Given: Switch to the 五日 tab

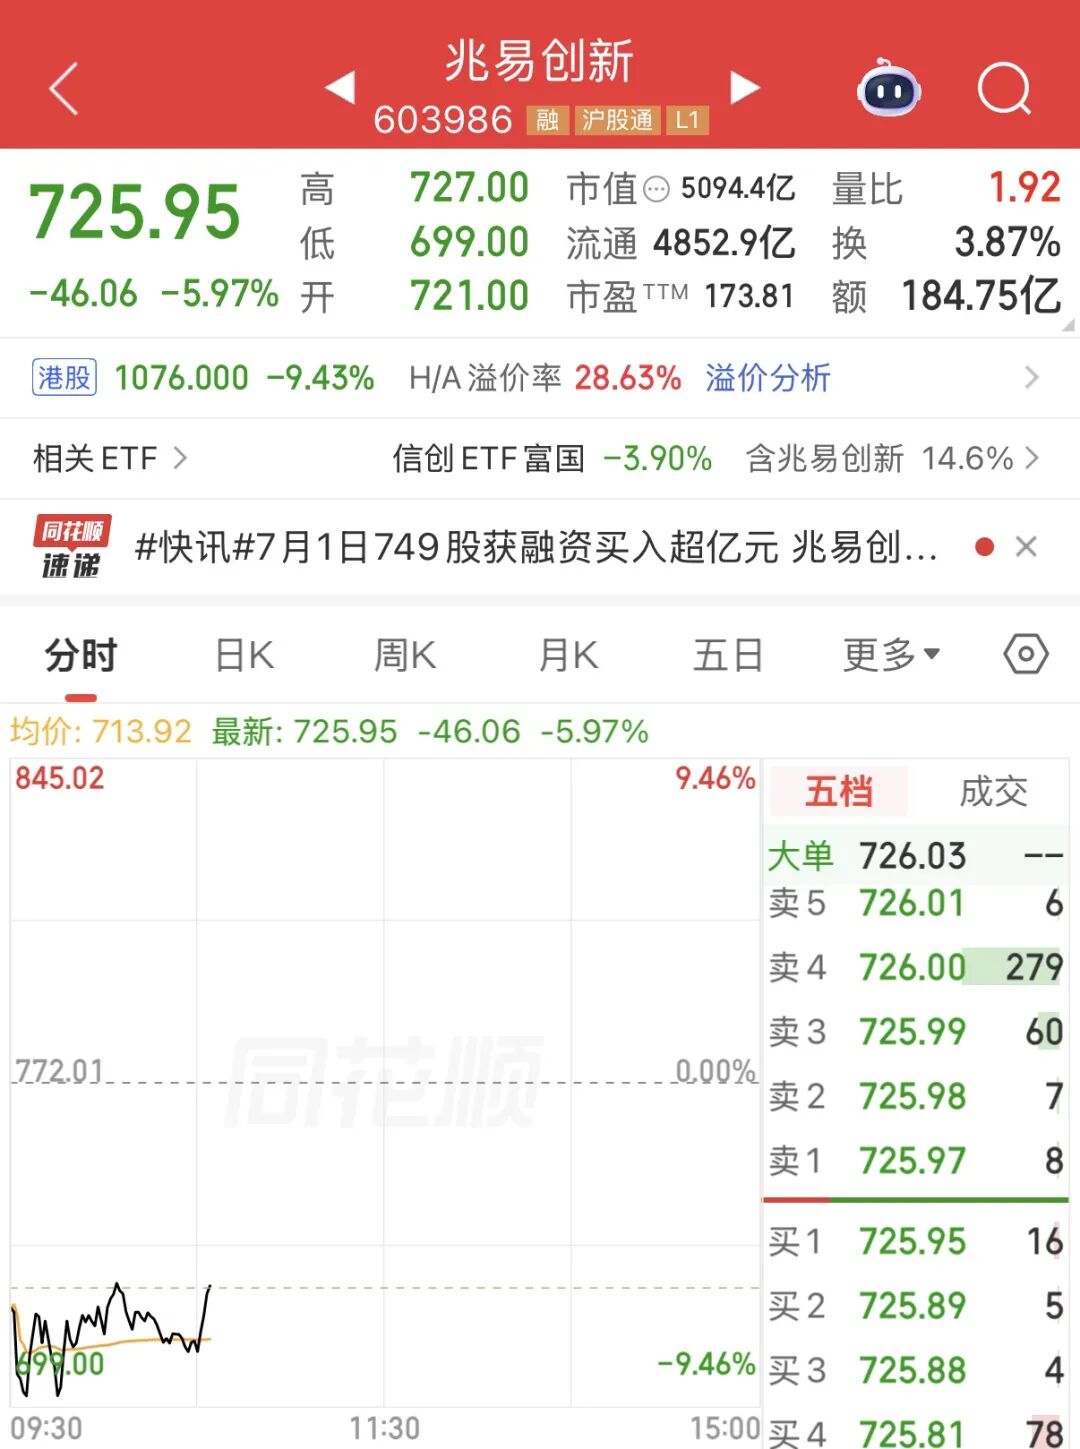Looking at the screenshot, I should (728, 655).
